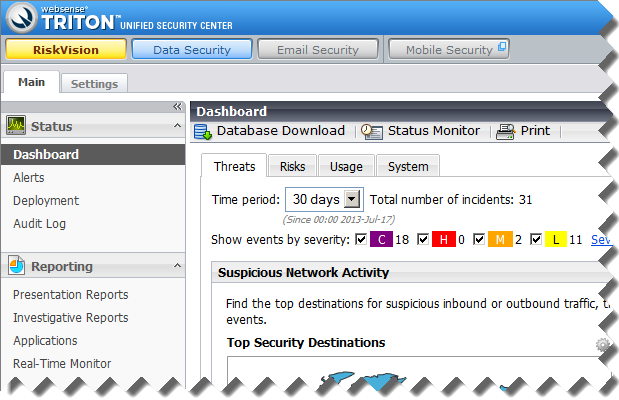Open Presentation Reports
The image size is (619, 400).
[71, 295]
